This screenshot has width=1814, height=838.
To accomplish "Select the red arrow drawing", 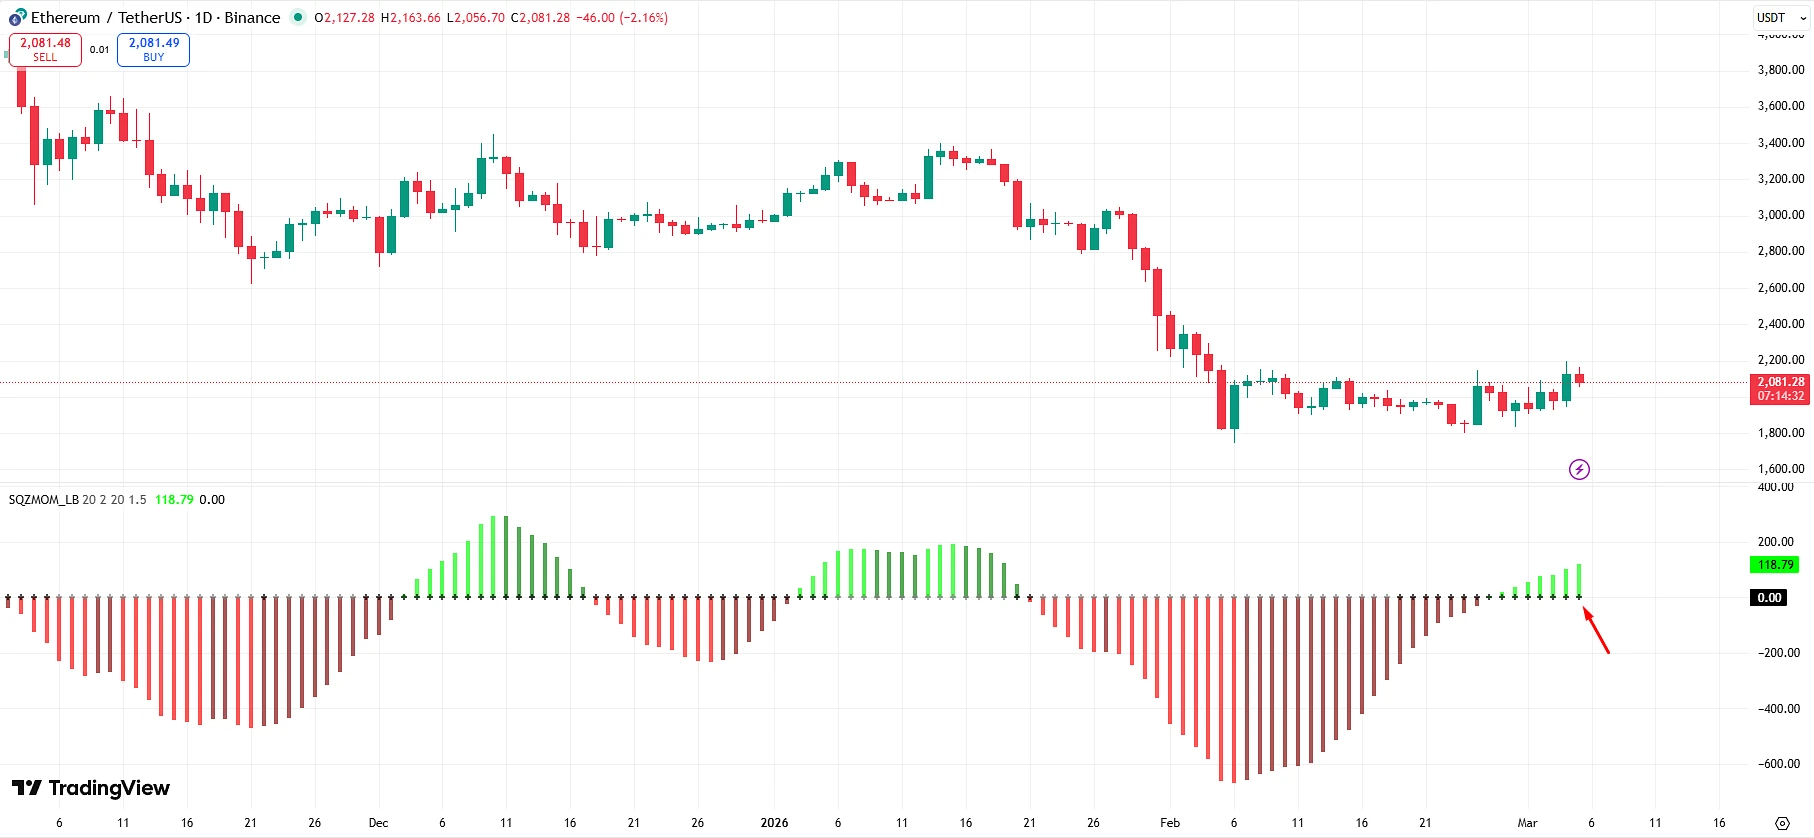I will coord(1597,631).
